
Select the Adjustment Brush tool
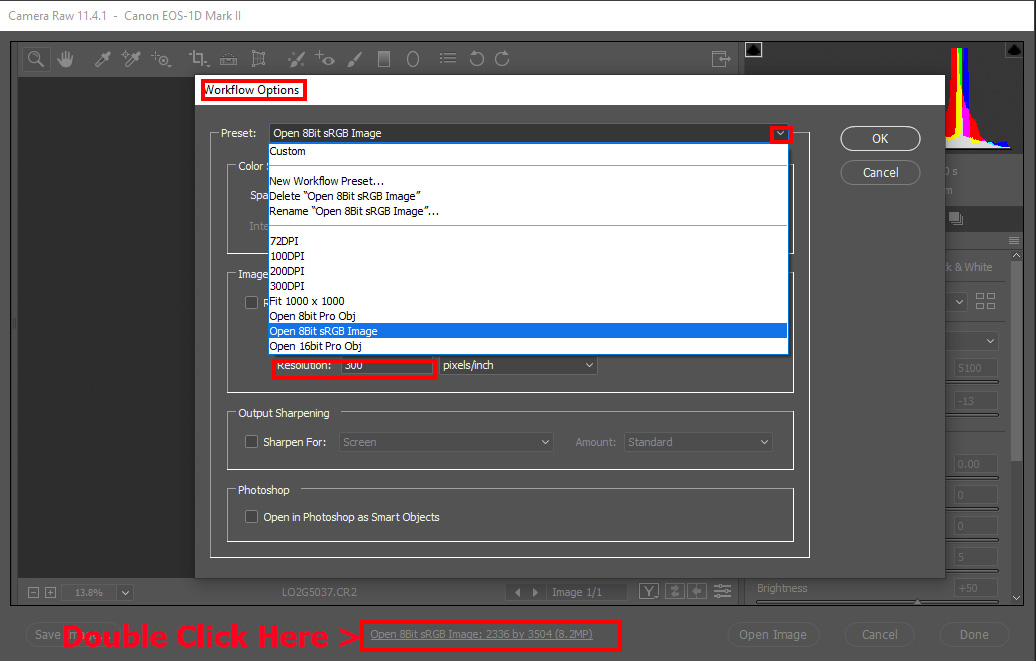356,58
